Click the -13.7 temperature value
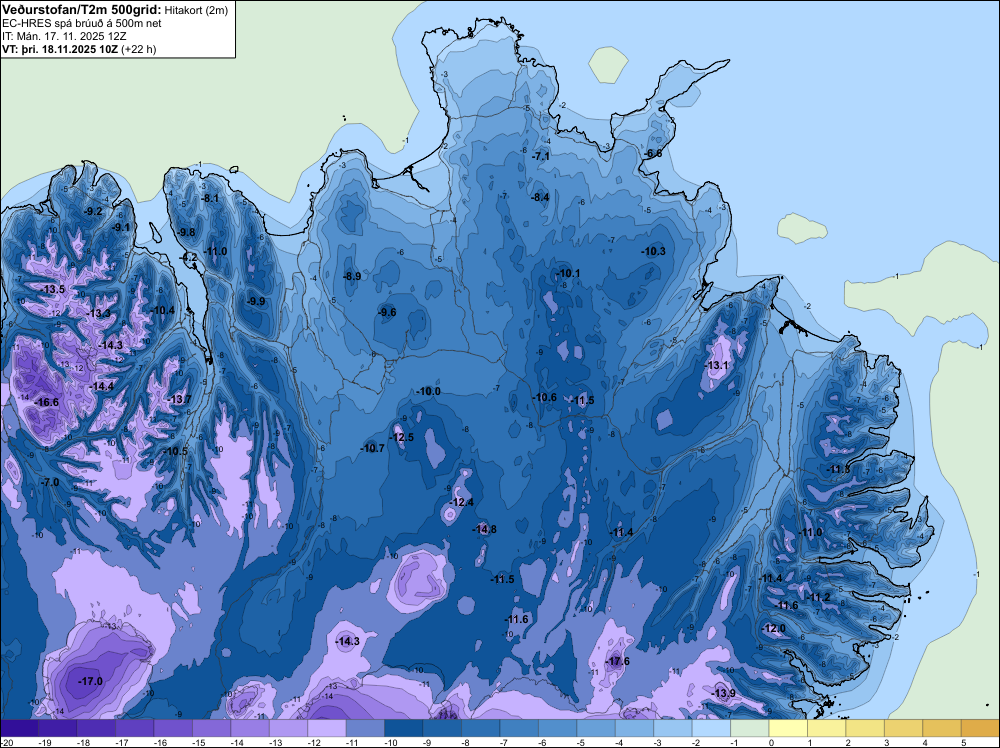The height and width of the screenshot is (748, 1000). 180,399
